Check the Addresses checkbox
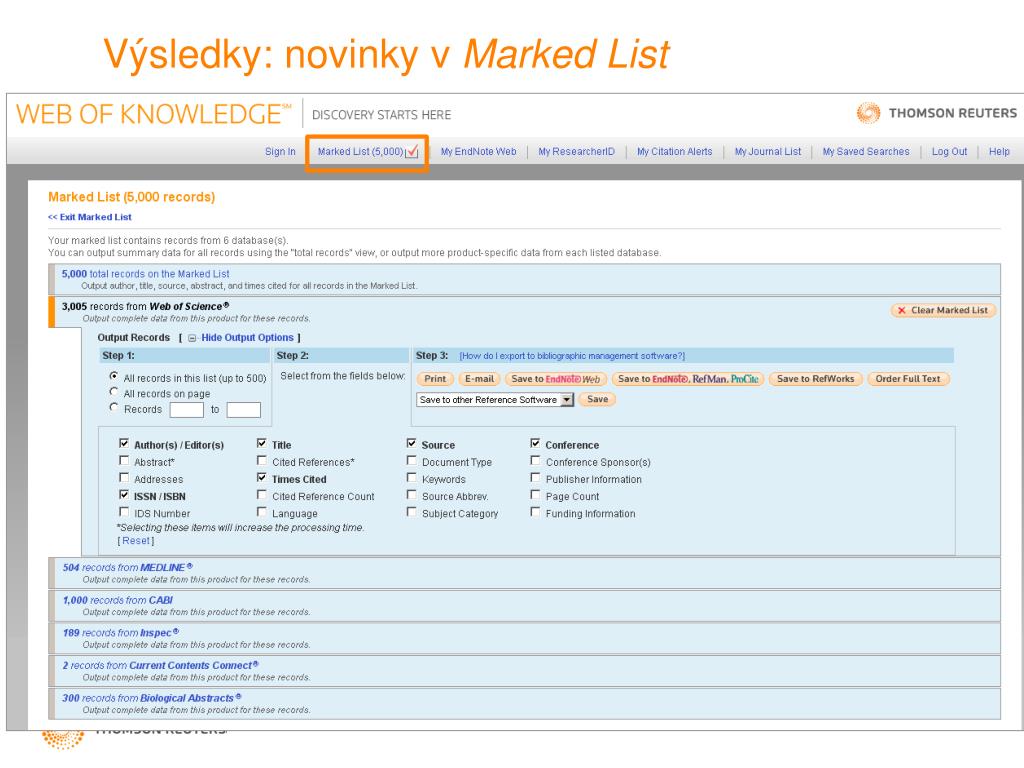Viewport: 1024px width, 768px height. click(124, 477)
